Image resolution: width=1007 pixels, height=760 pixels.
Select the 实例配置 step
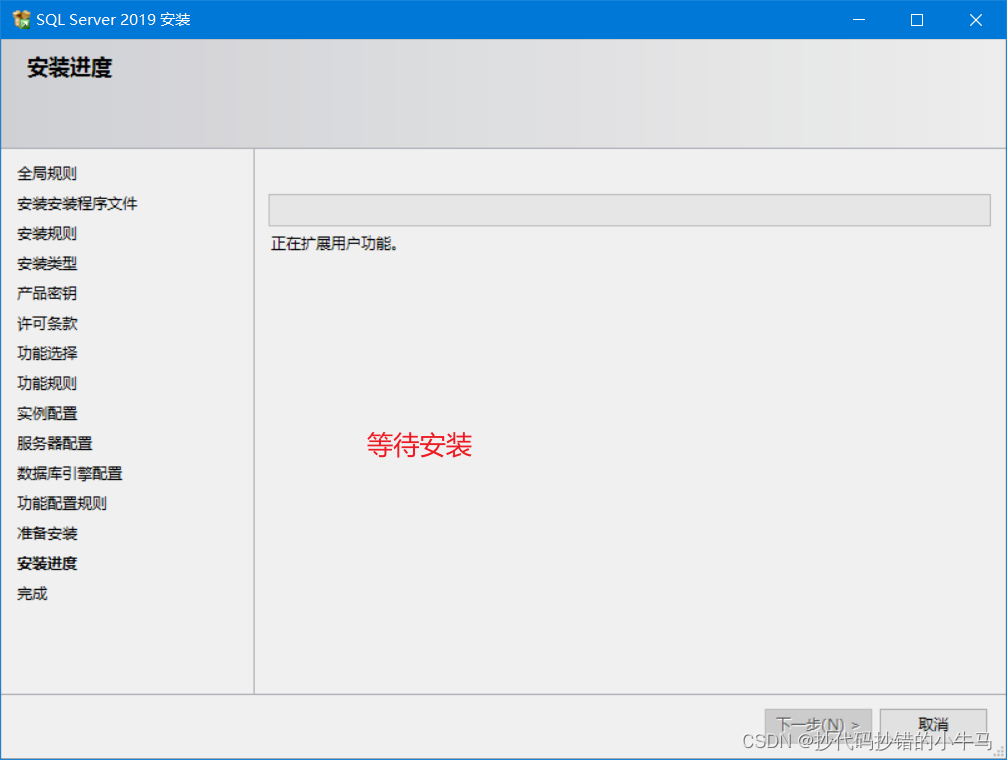(x=47, y=413)
